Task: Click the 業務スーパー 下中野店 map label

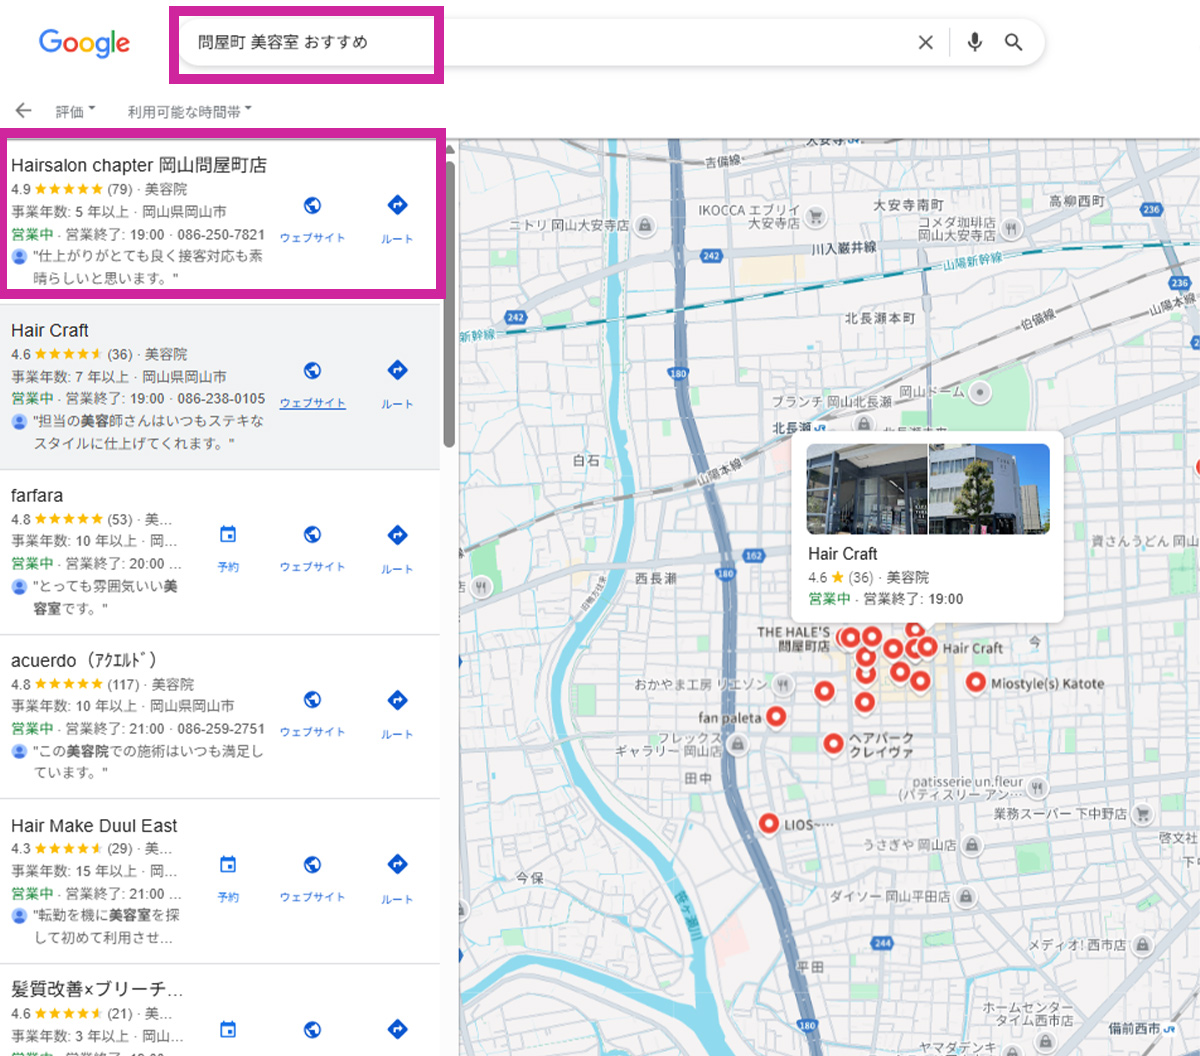Action: (1060, 814)
